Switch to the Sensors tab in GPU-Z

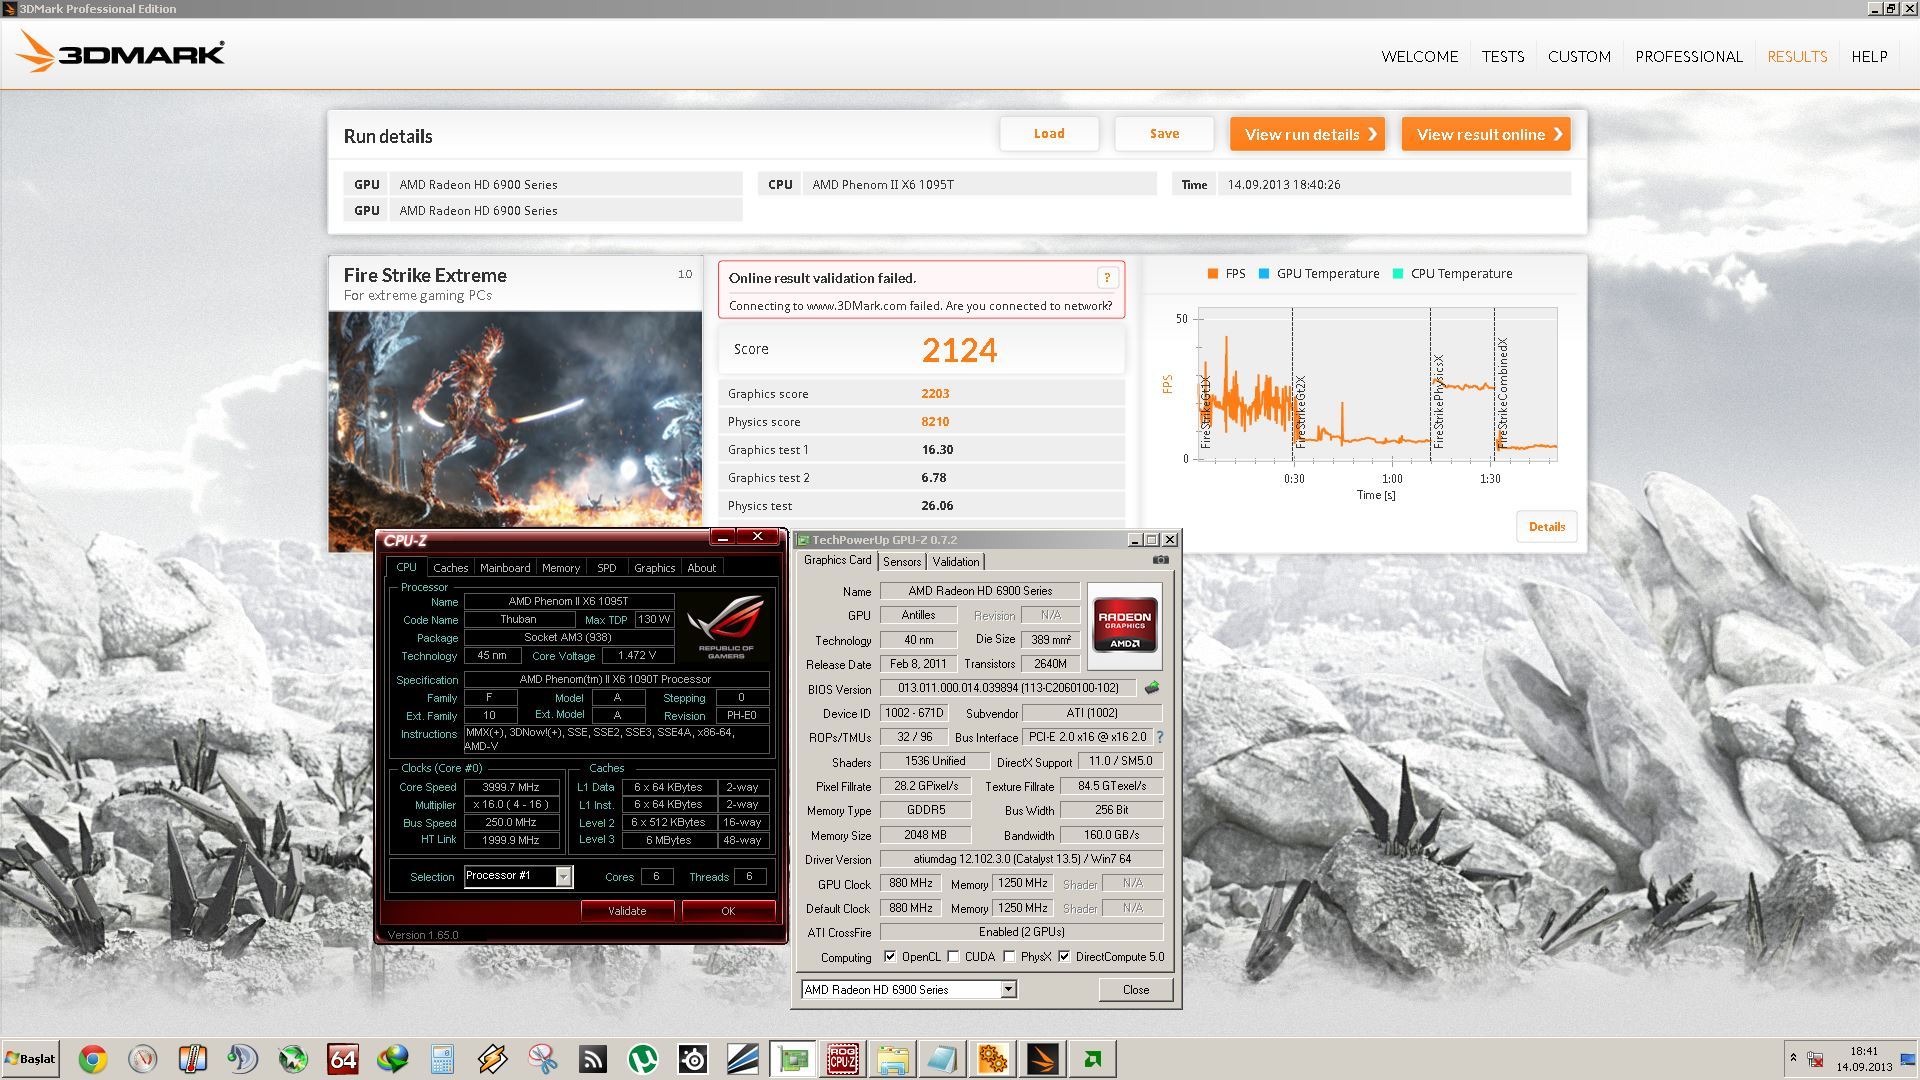pos(901,562)
